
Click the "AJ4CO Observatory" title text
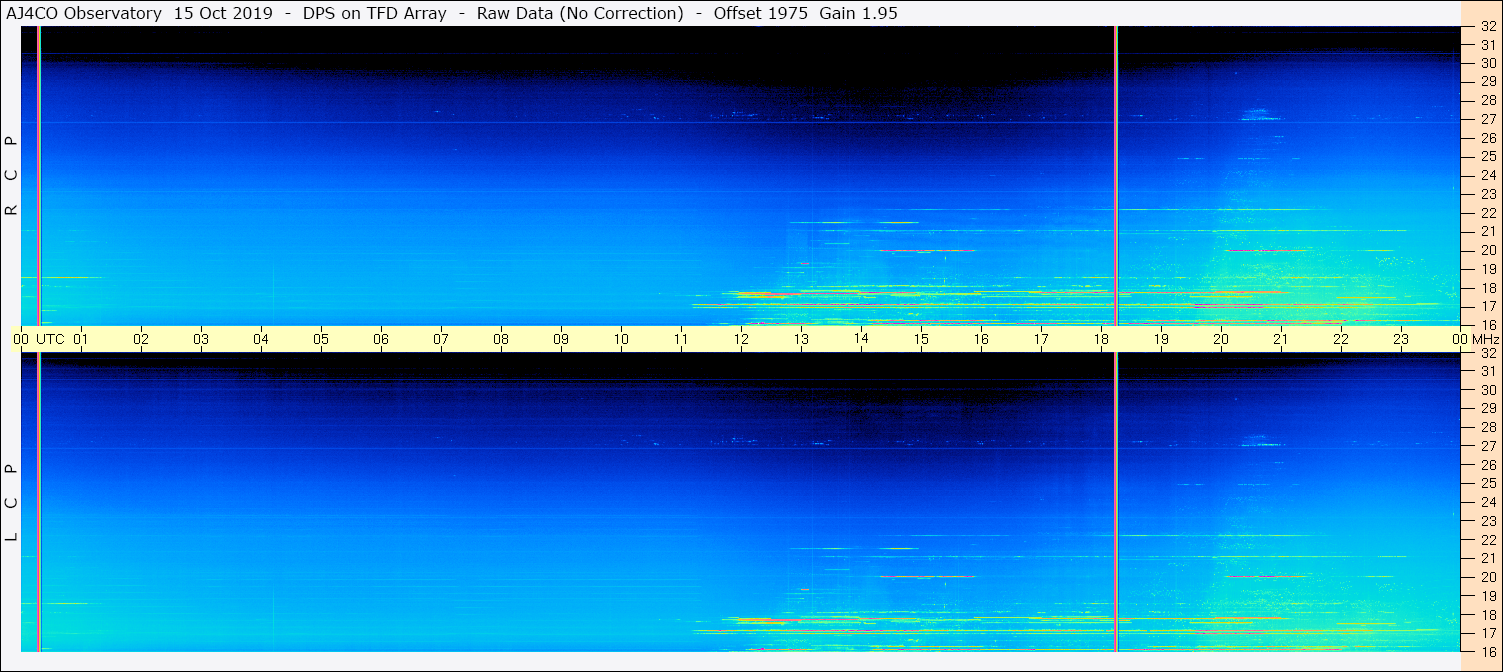click(x=85, y=13)
